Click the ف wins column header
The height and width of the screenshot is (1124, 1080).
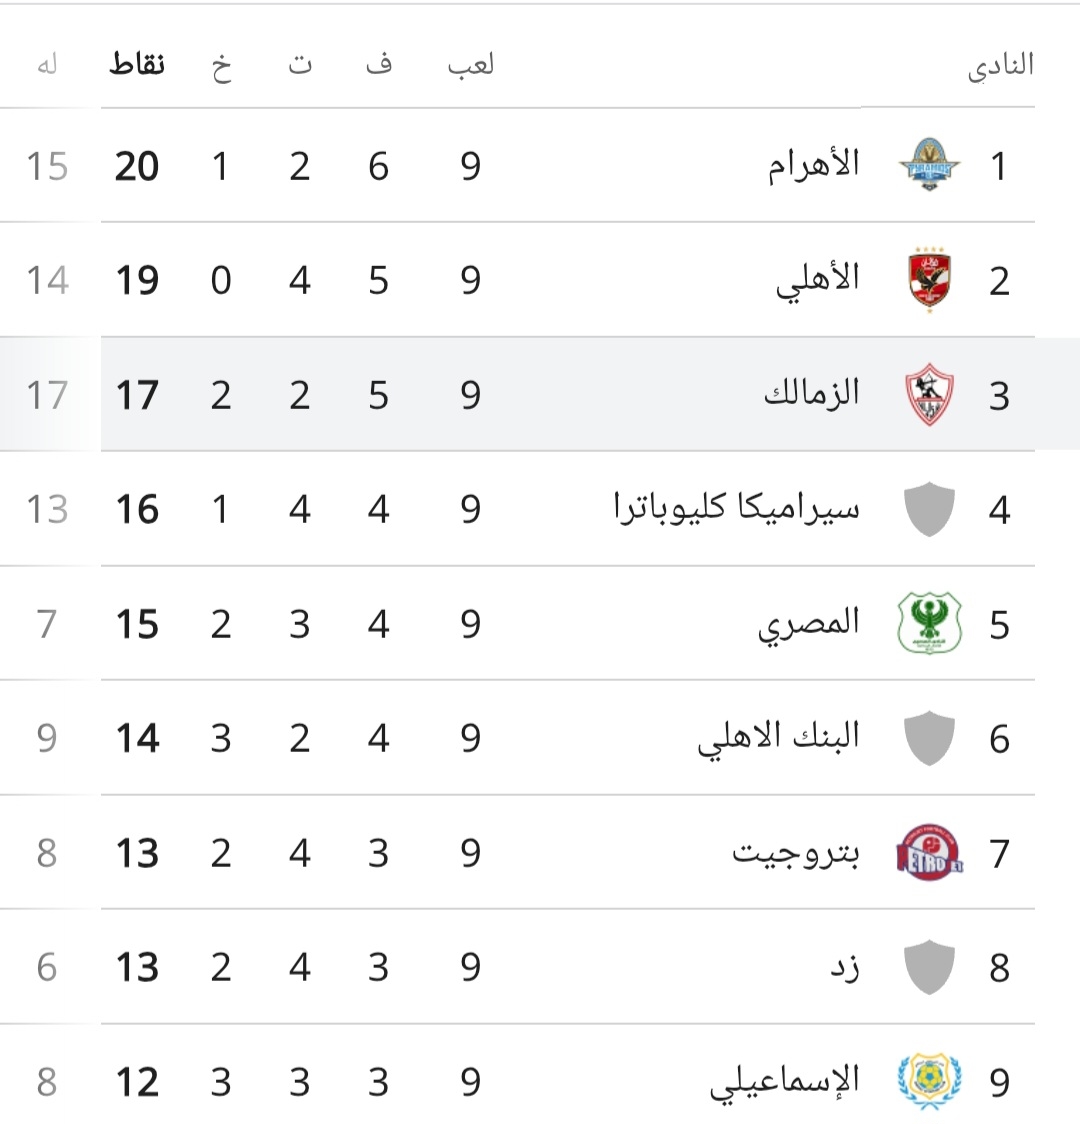[378, 63]
